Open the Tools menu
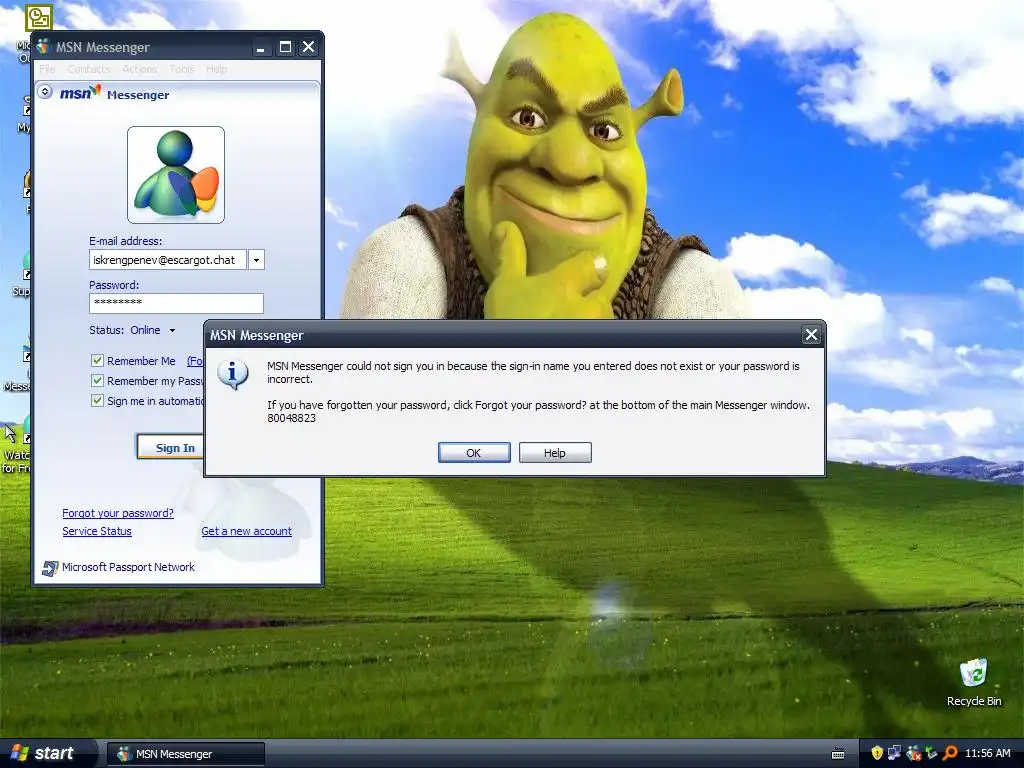The height and width of the screenshot is (768, 1024). point(182,69)
